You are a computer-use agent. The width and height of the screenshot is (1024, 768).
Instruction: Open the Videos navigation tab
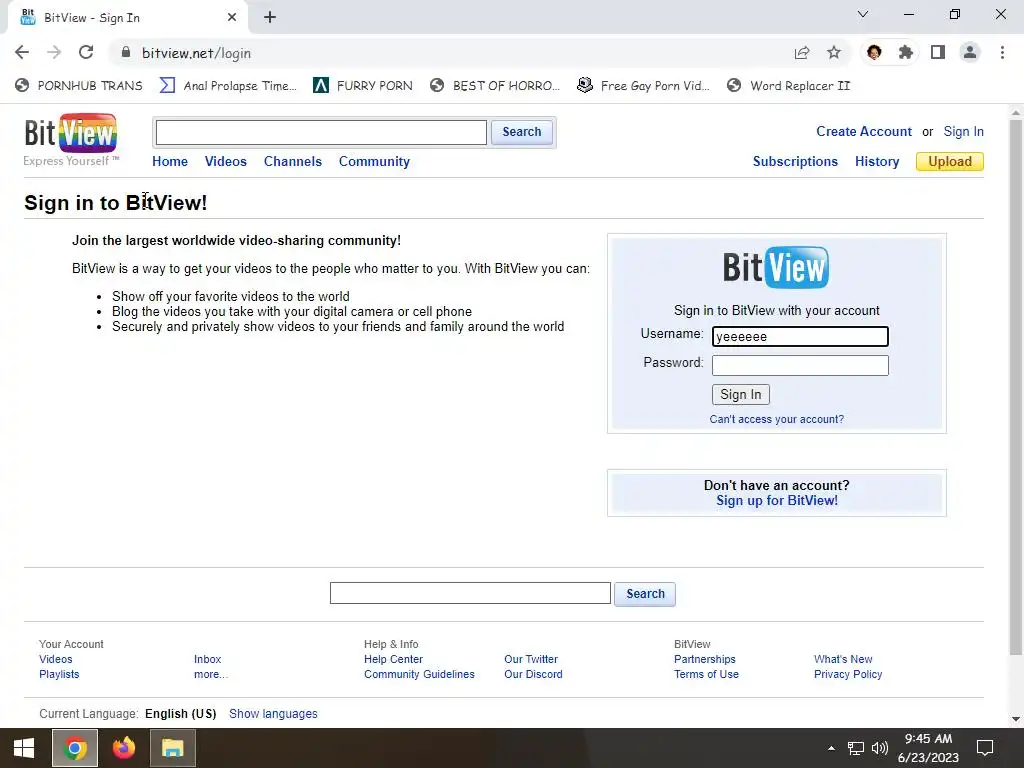point(225,161)
